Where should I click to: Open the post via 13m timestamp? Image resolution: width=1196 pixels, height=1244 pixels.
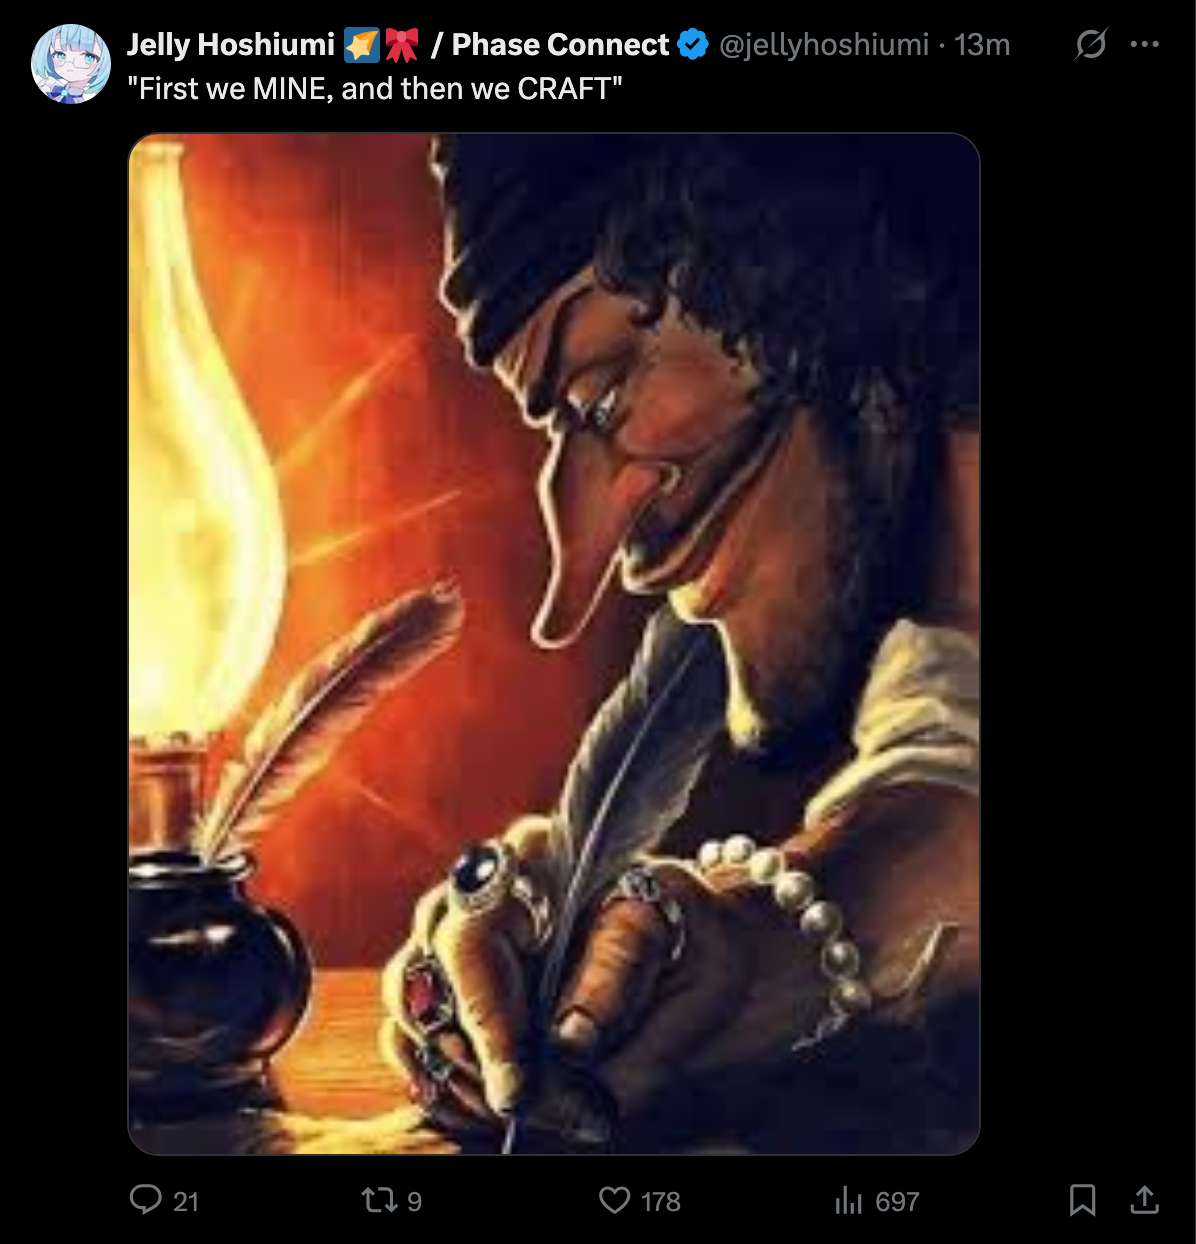[x=982, y=45]
